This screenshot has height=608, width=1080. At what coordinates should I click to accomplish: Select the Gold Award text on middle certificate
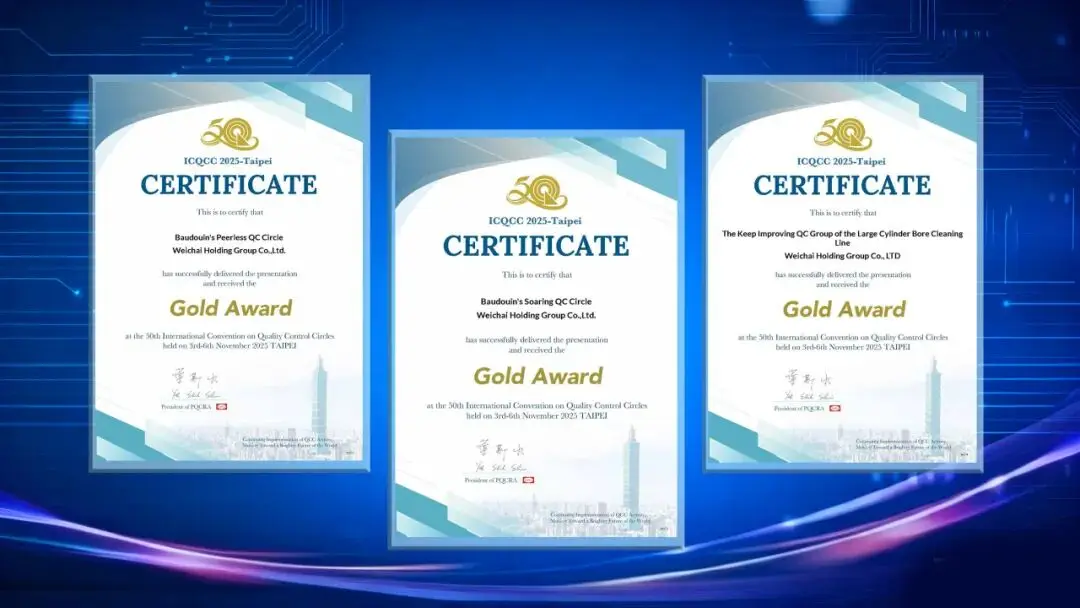[x=537, y=376]
